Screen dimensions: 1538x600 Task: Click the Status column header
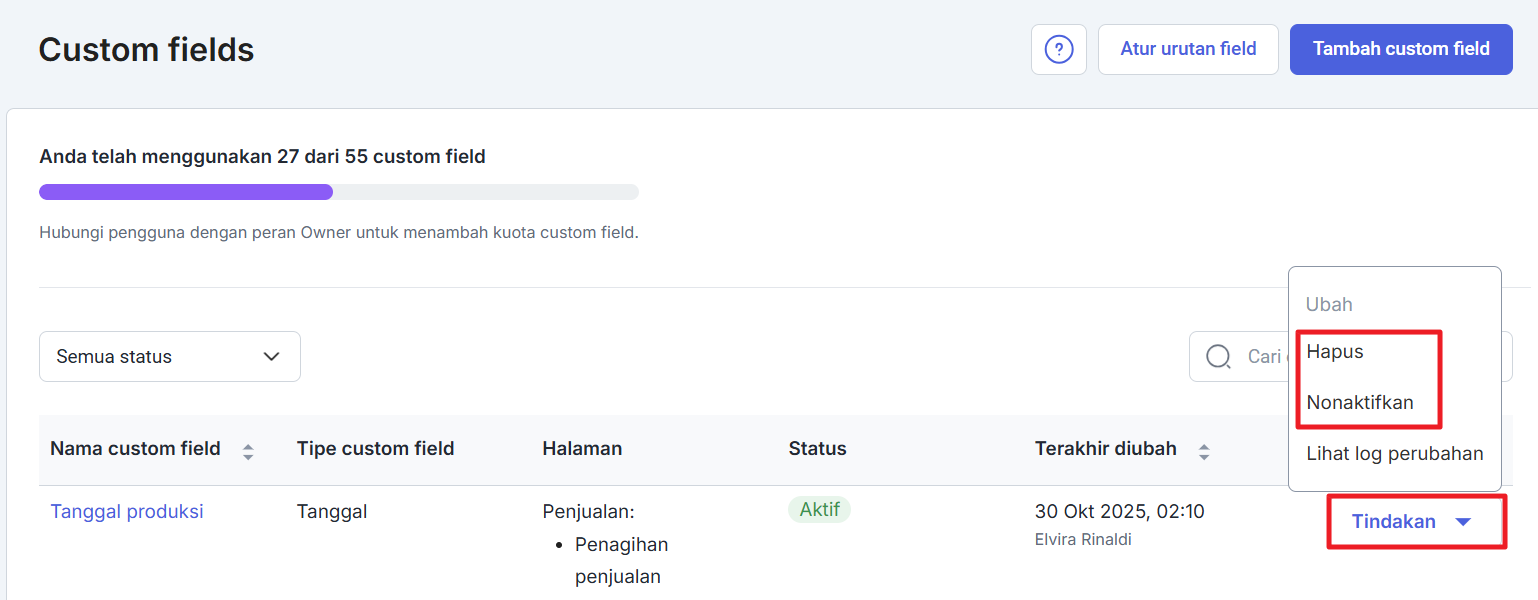(x=817, y=449)
